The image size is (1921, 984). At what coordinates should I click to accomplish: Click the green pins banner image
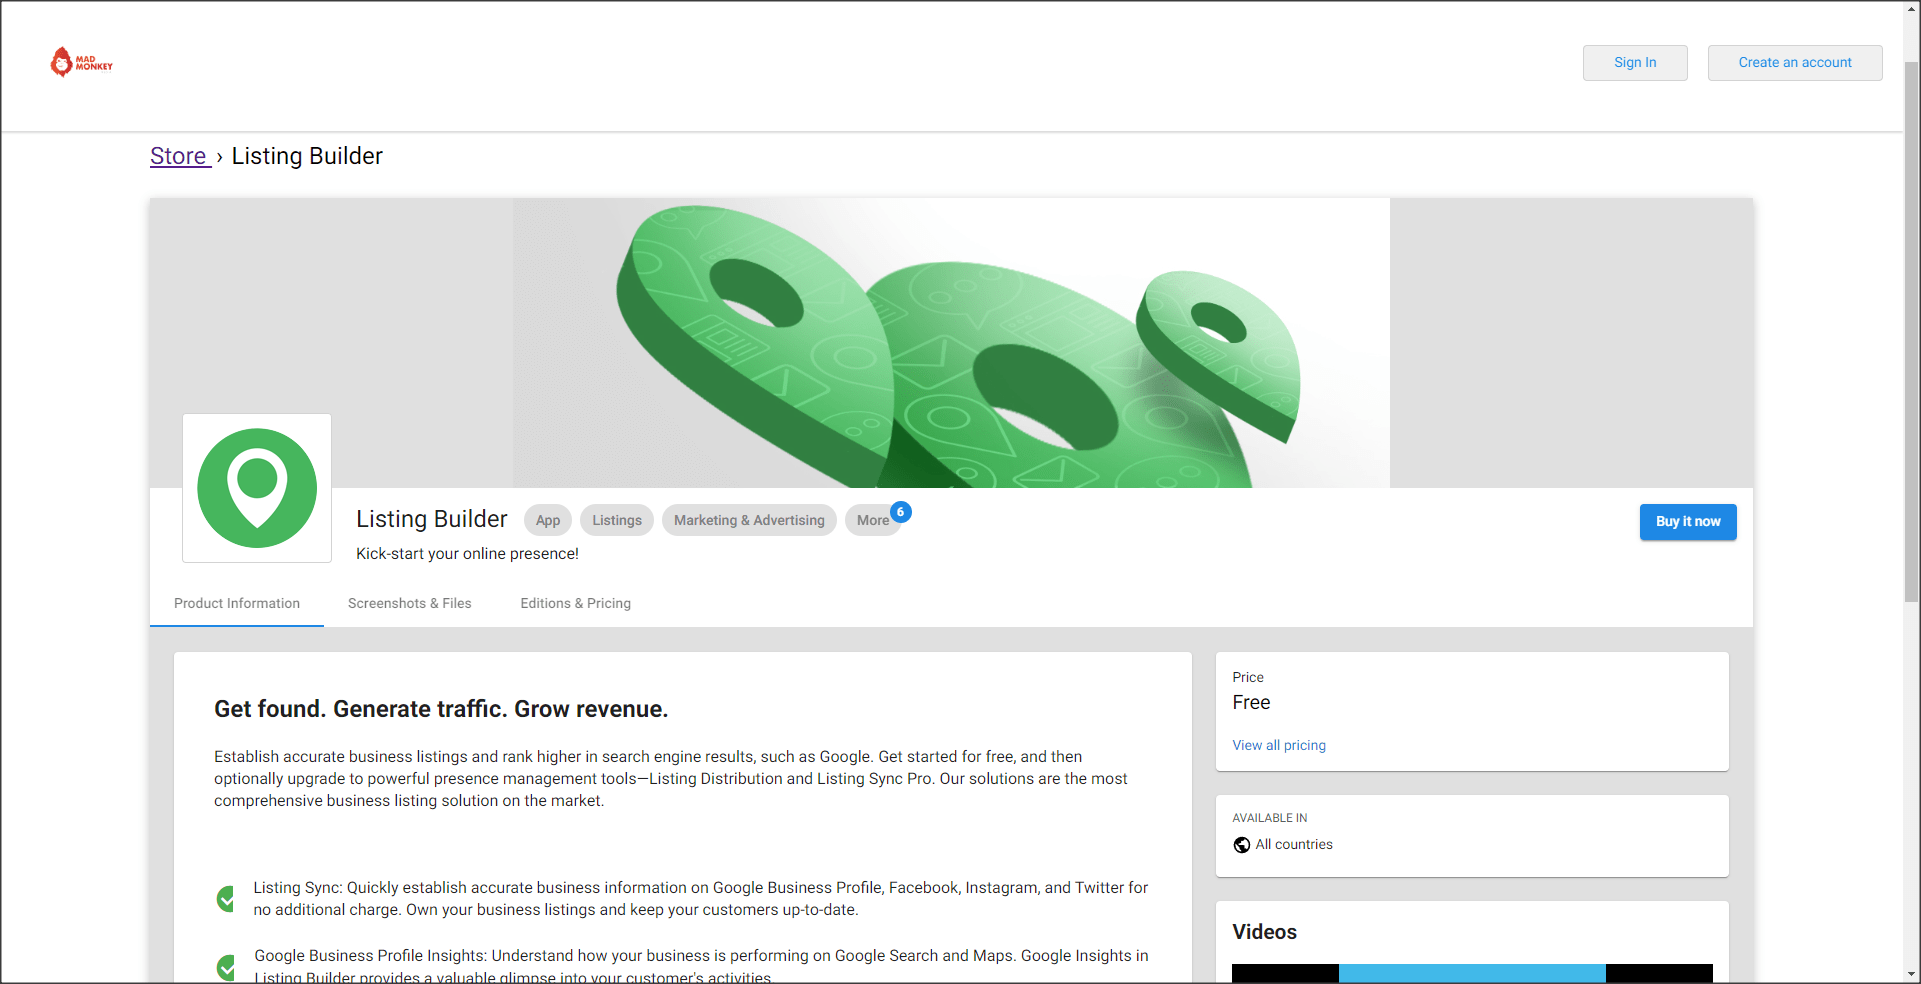pos(951,343)
